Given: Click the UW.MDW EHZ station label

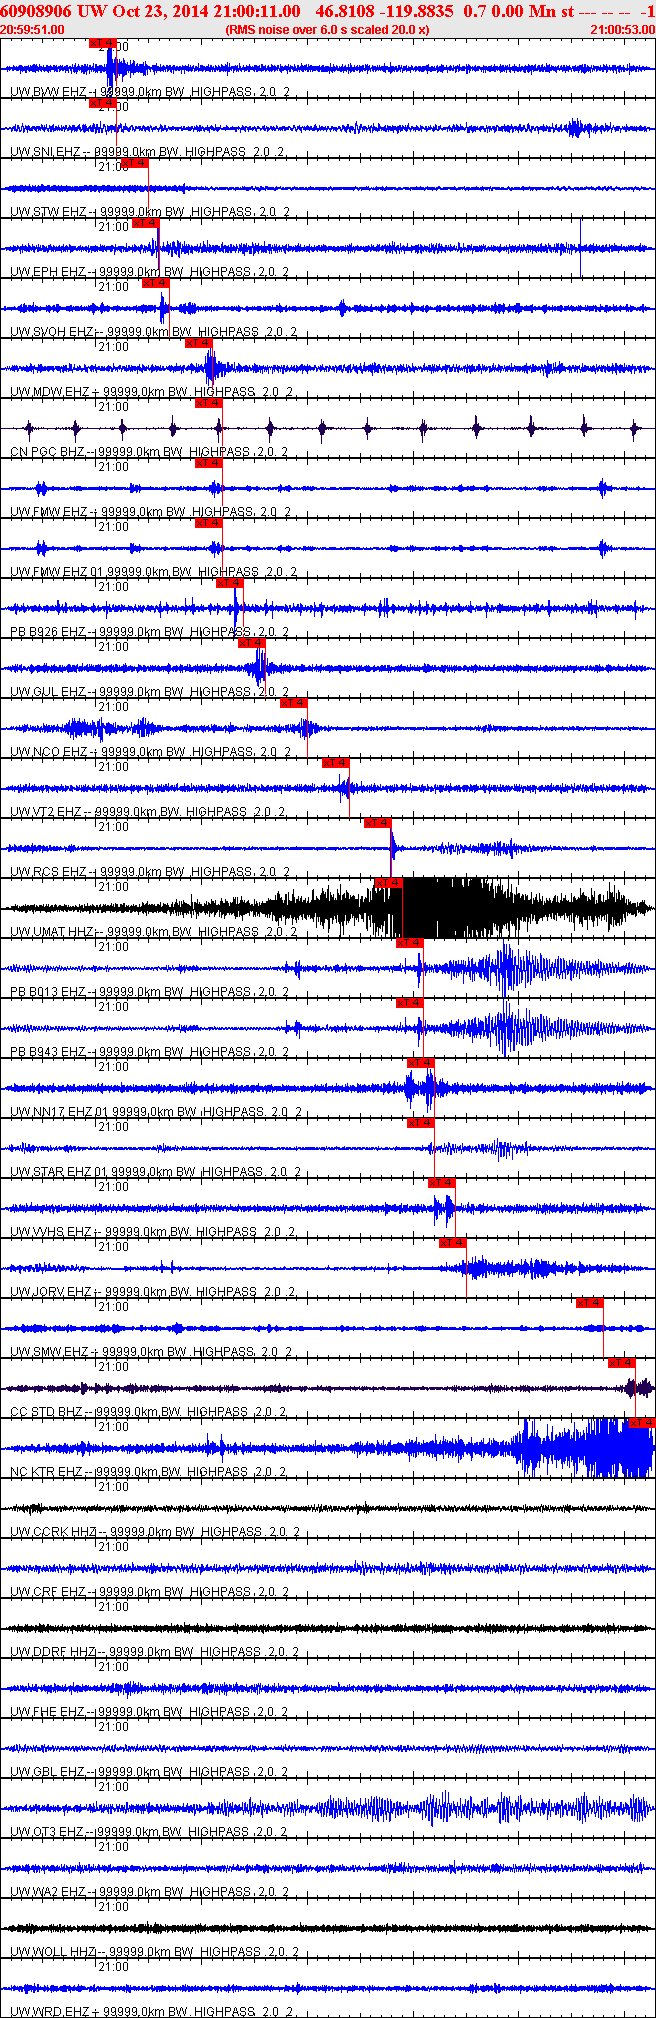Looking at the screenshot, I should coord(153,392).
